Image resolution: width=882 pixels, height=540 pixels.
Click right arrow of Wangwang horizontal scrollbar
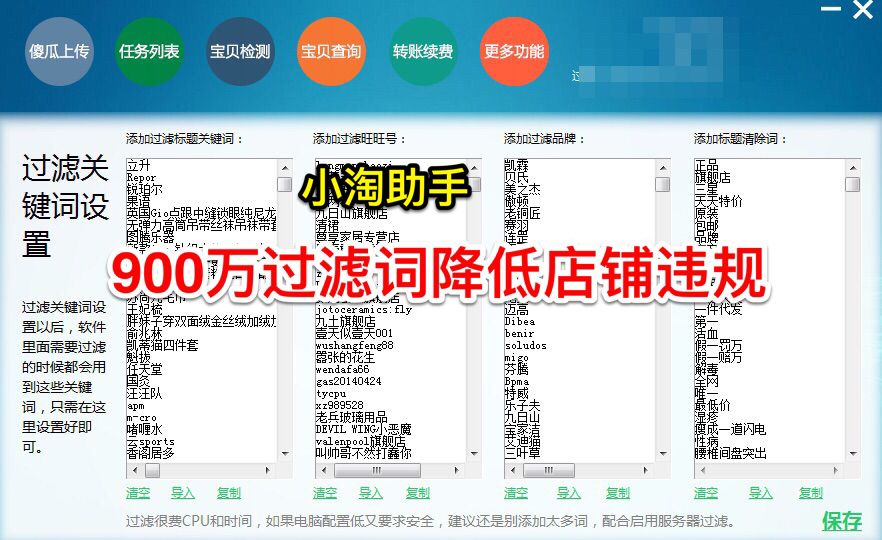coord(457,470)
